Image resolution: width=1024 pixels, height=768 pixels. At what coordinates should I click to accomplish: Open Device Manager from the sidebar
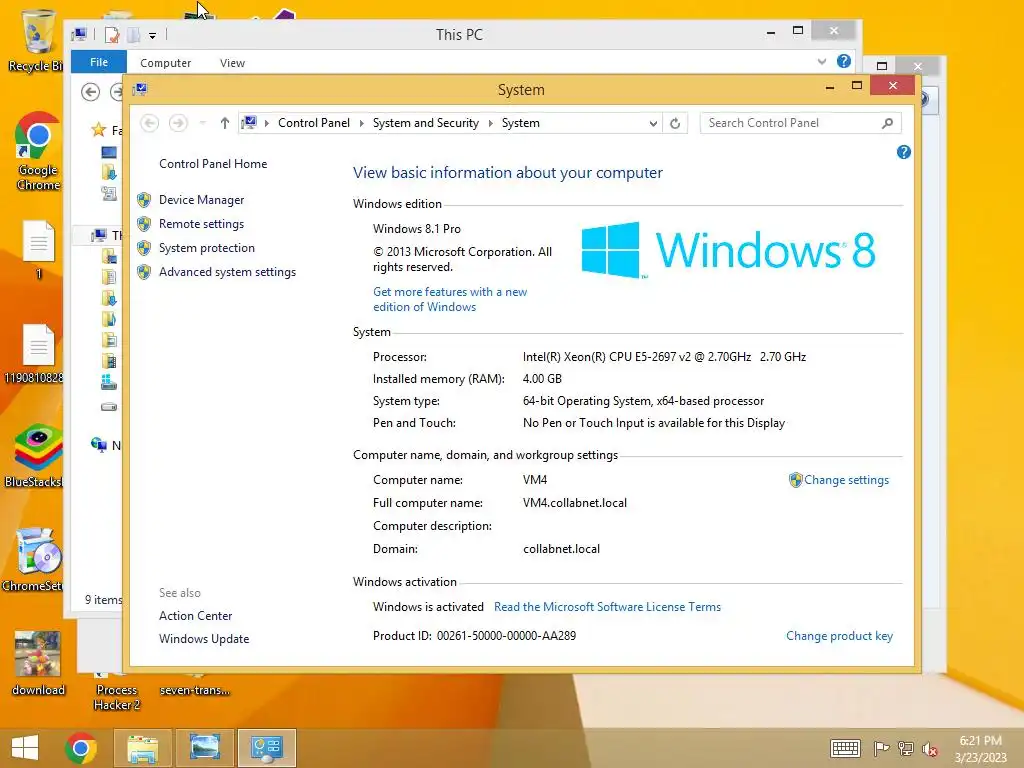(201, 200)
